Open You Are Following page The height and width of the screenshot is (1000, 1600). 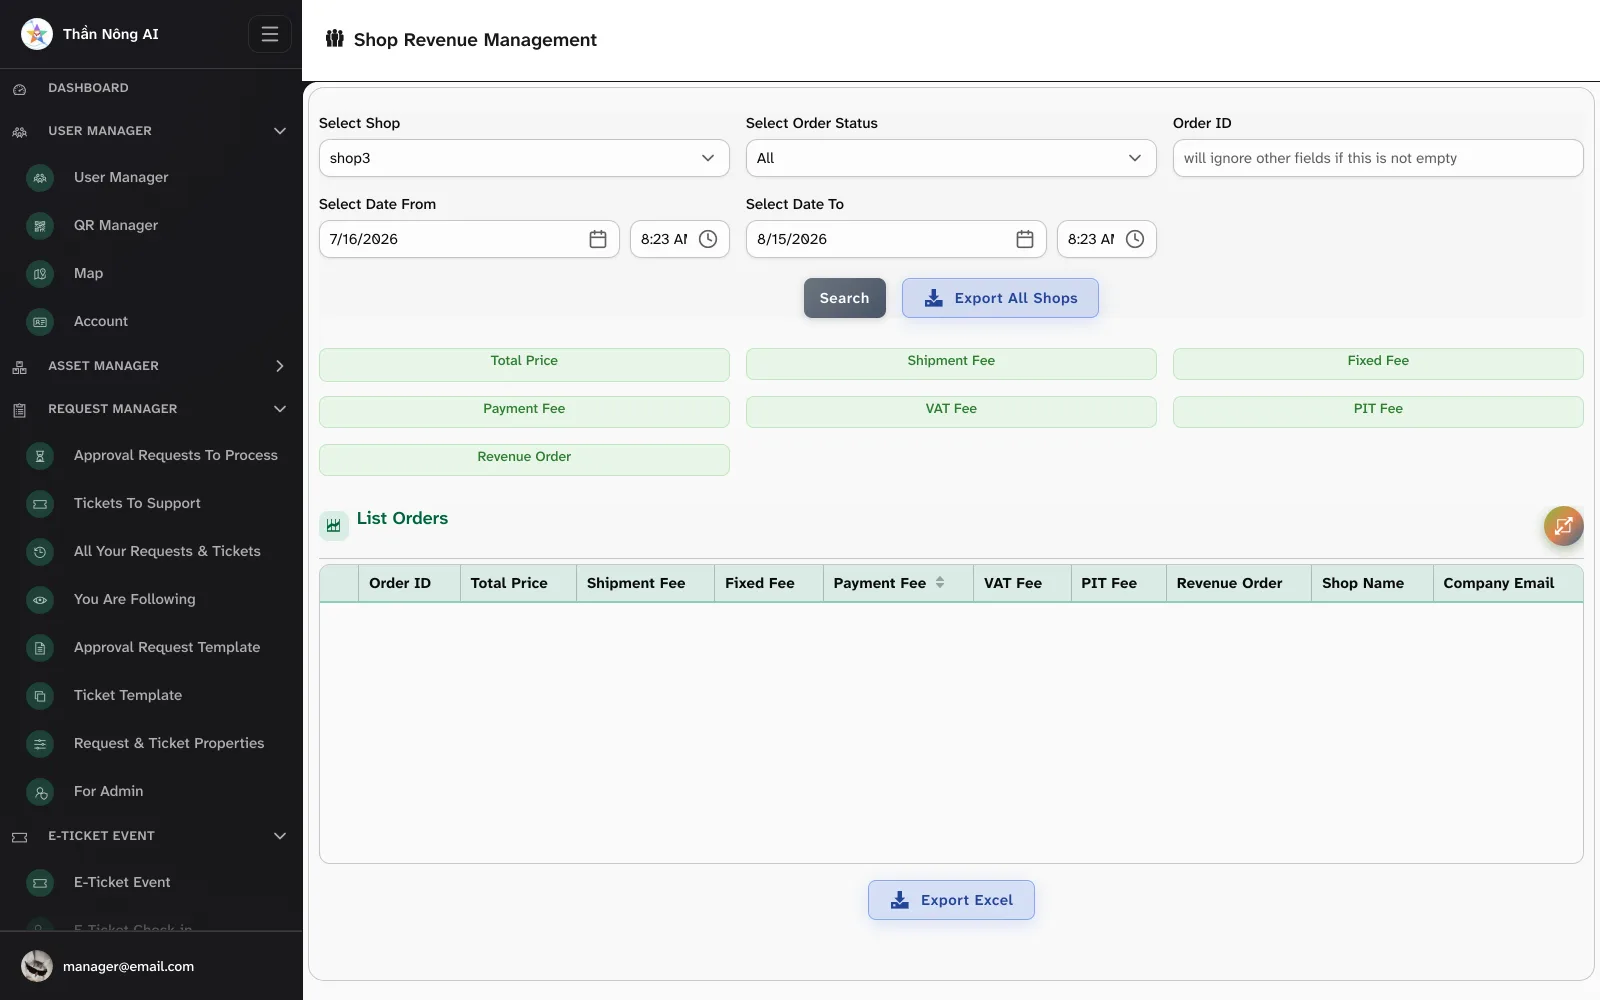click(135, 599)
